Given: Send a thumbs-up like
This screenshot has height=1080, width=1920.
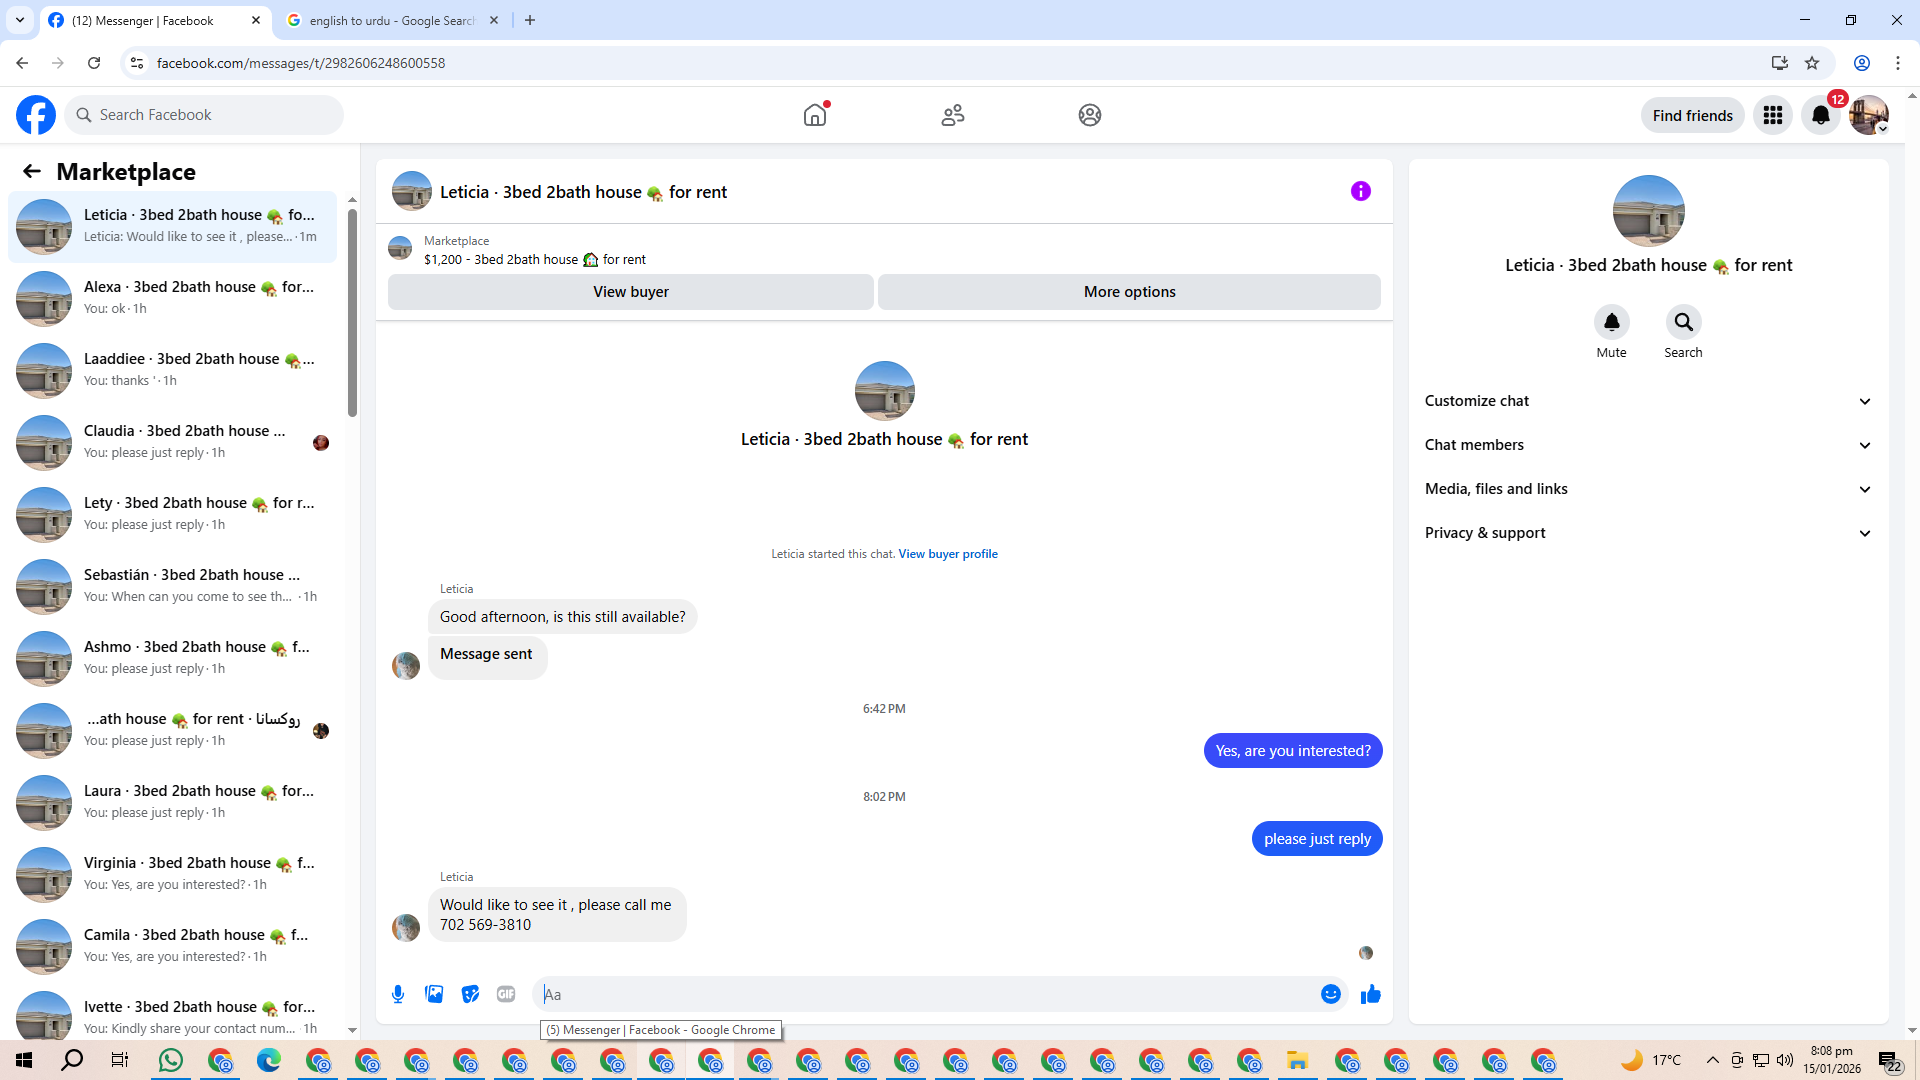Looking at the screenshot, I should (1370, 994).
